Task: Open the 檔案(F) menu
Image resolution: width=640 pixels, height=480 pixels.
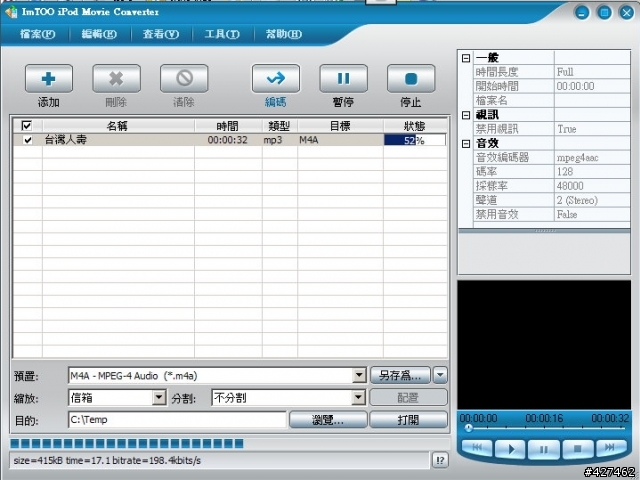Action: tap(38, 34)
